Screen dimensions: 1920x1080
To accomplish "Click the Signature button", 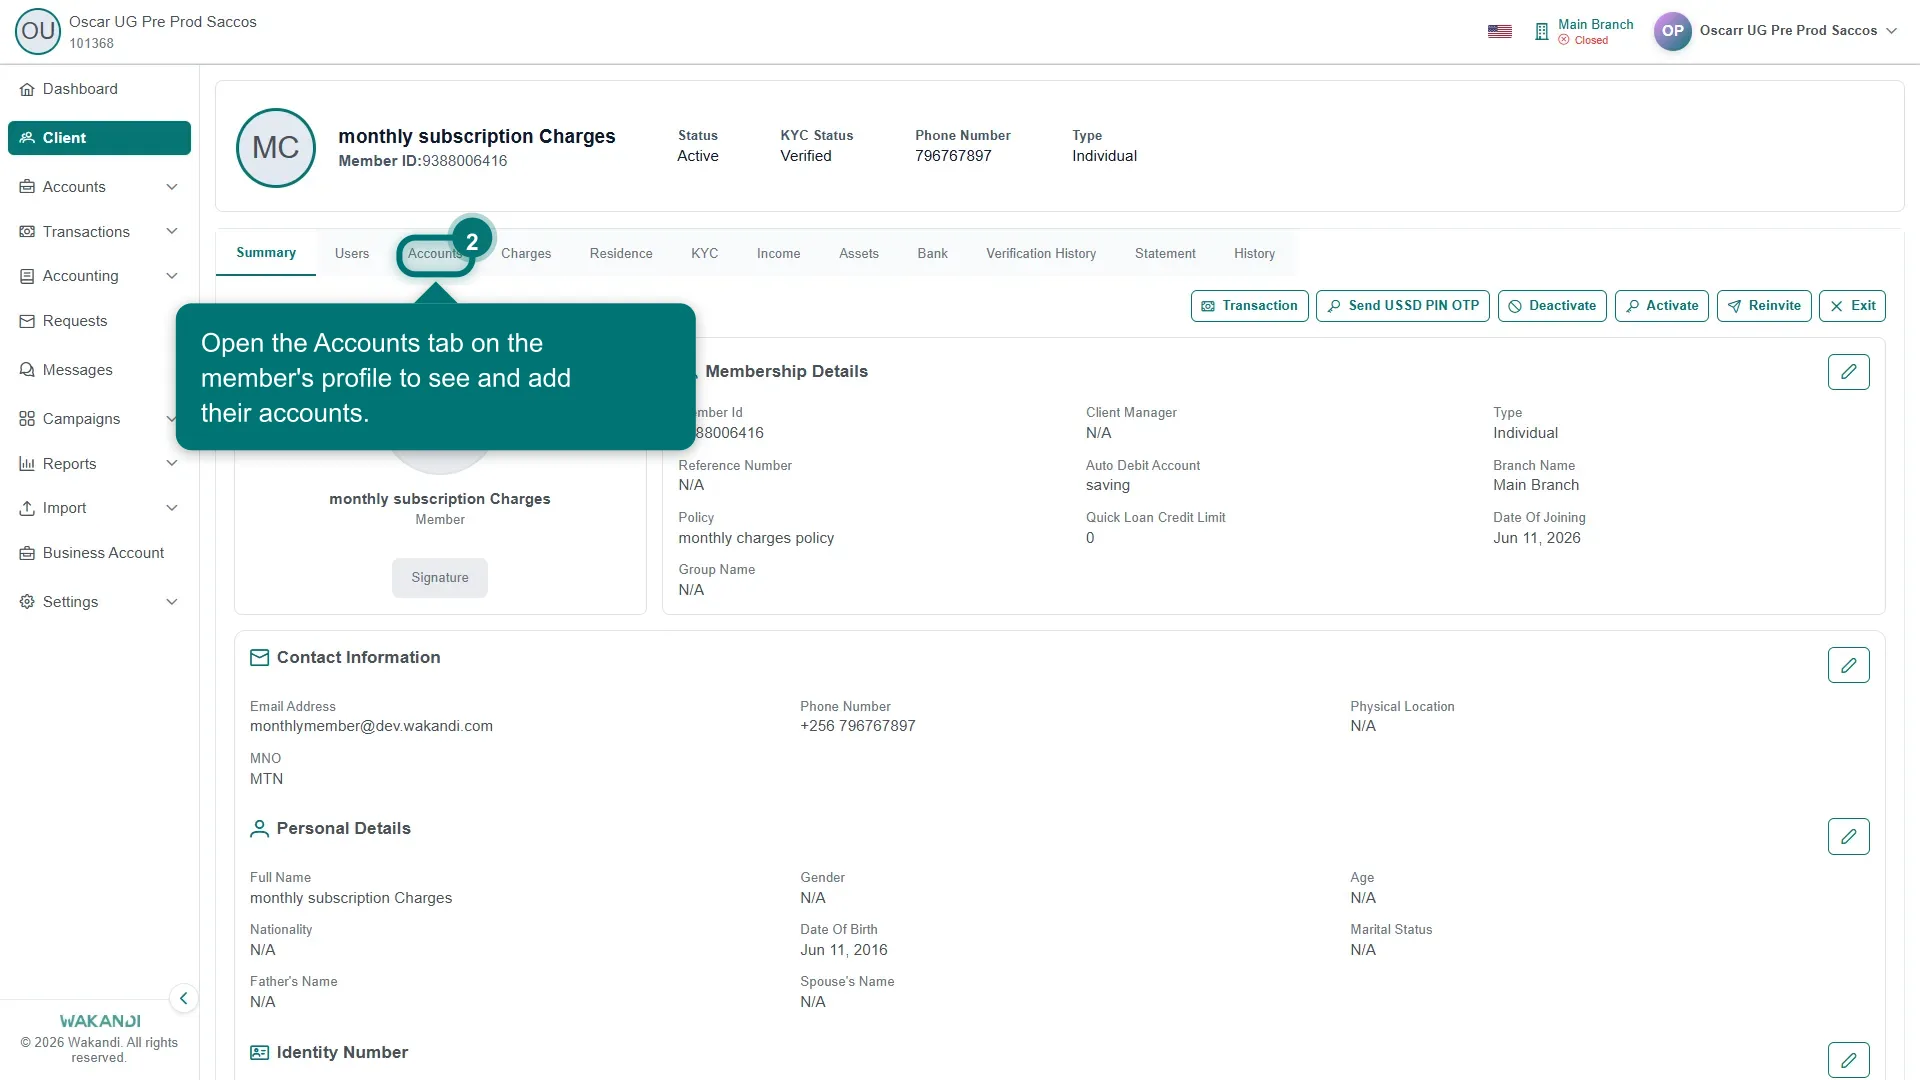I will [440, 578].
